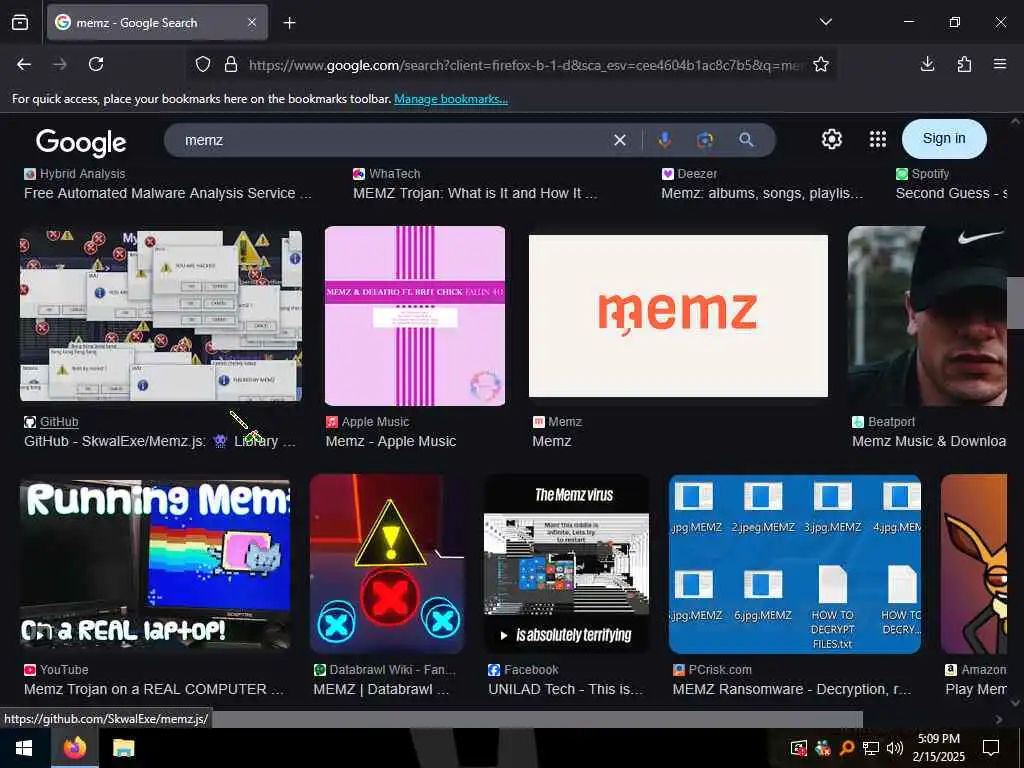Image resolution: width=1024 pixels, height=768 pixels.
Task: Reload the current page
Action: pos(96,64)
